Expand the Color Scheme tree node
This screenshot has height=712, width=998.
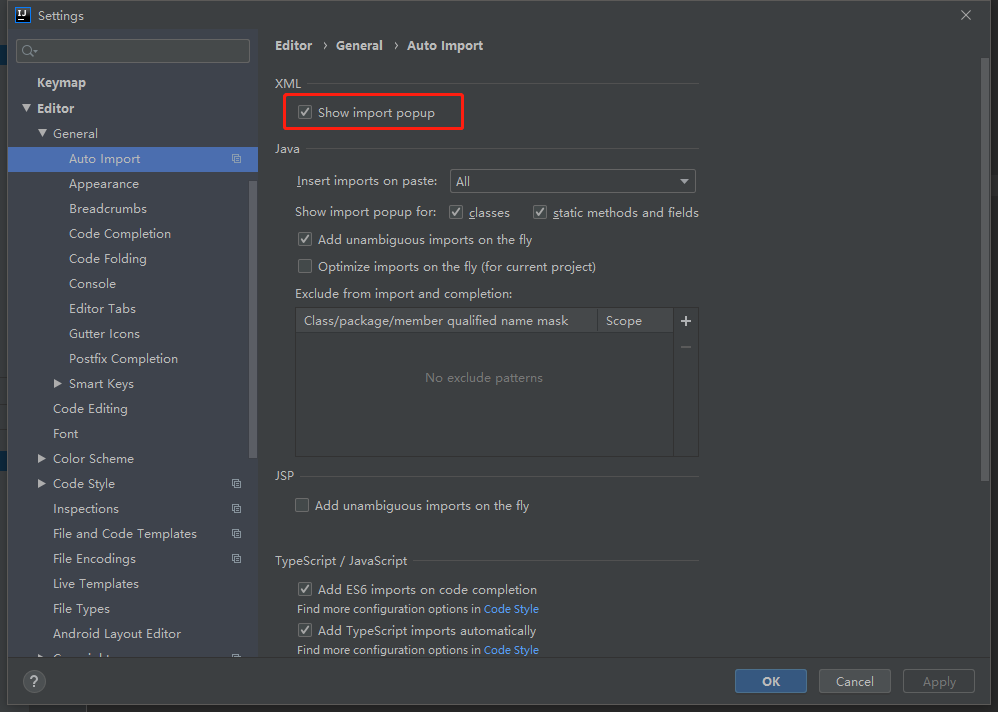(x=42, y=458)
